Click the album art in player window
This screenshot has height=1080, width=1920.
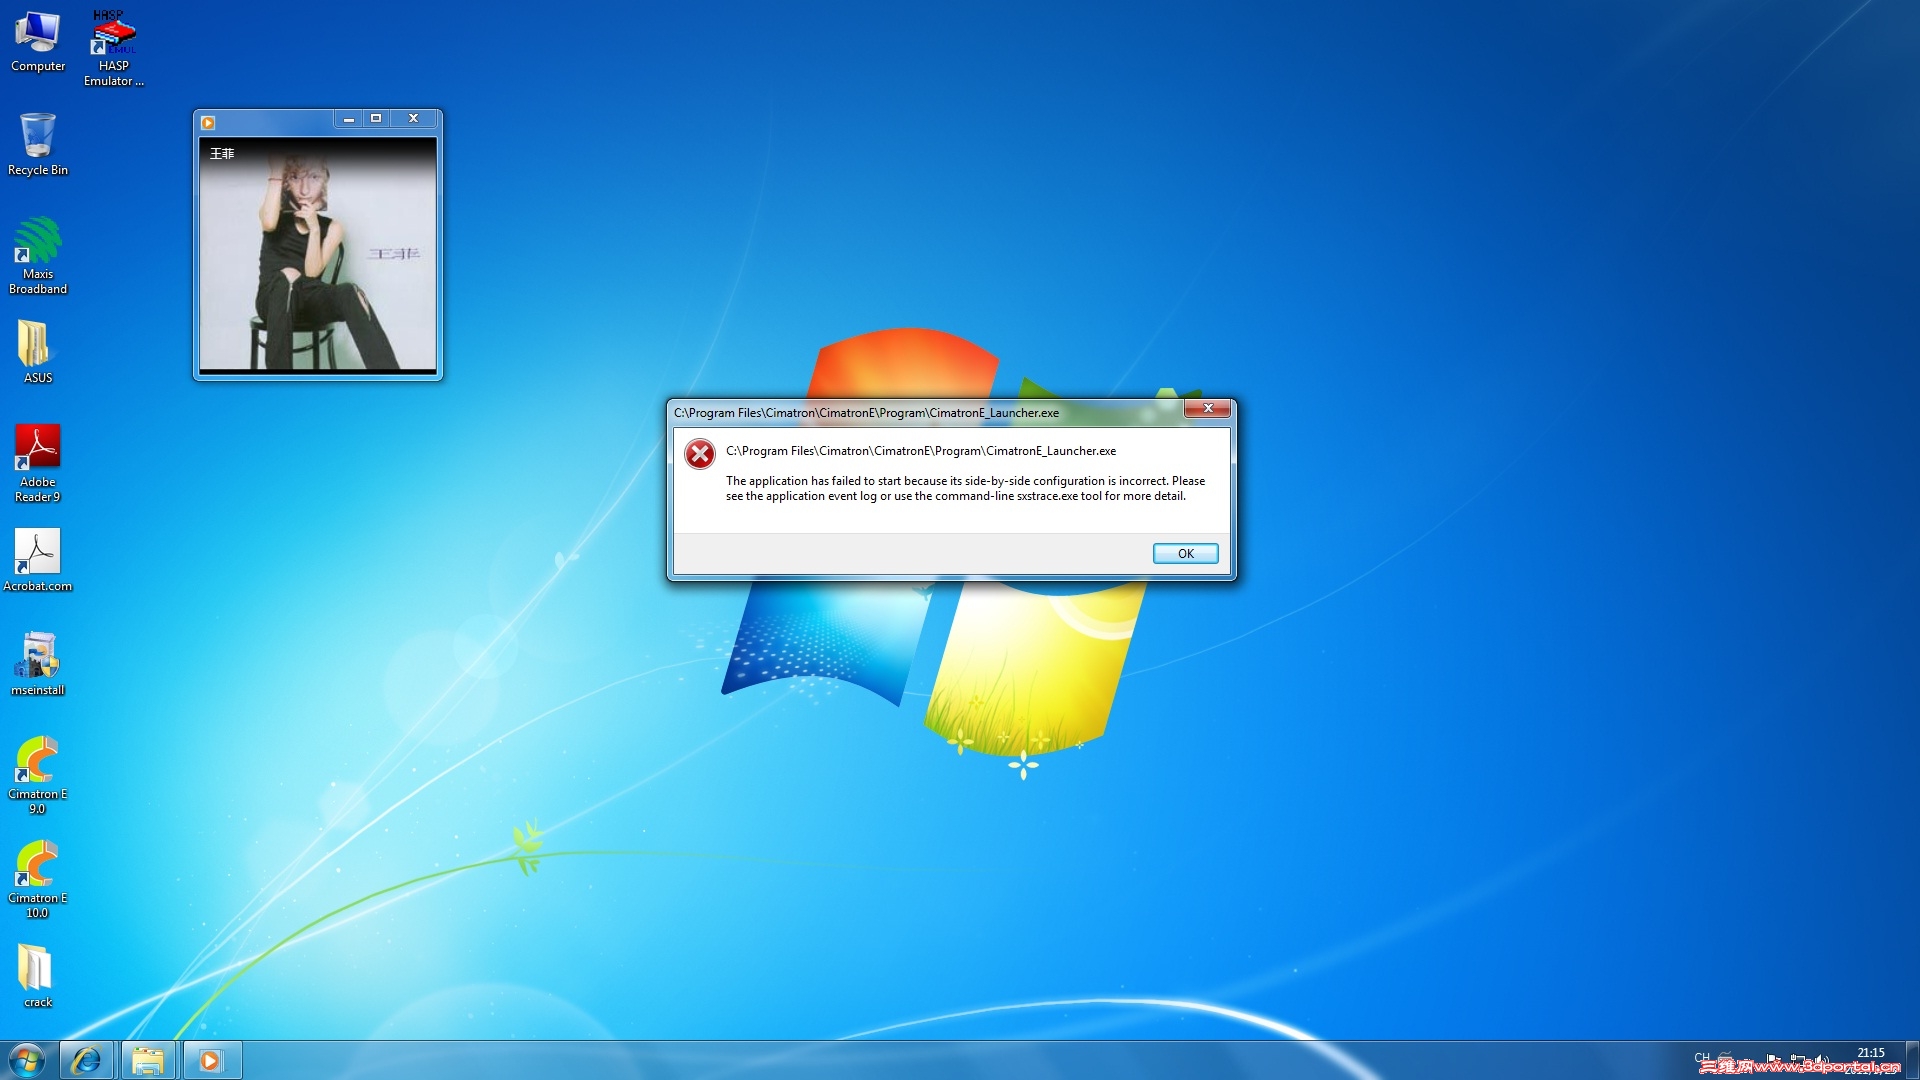point(318,255)
